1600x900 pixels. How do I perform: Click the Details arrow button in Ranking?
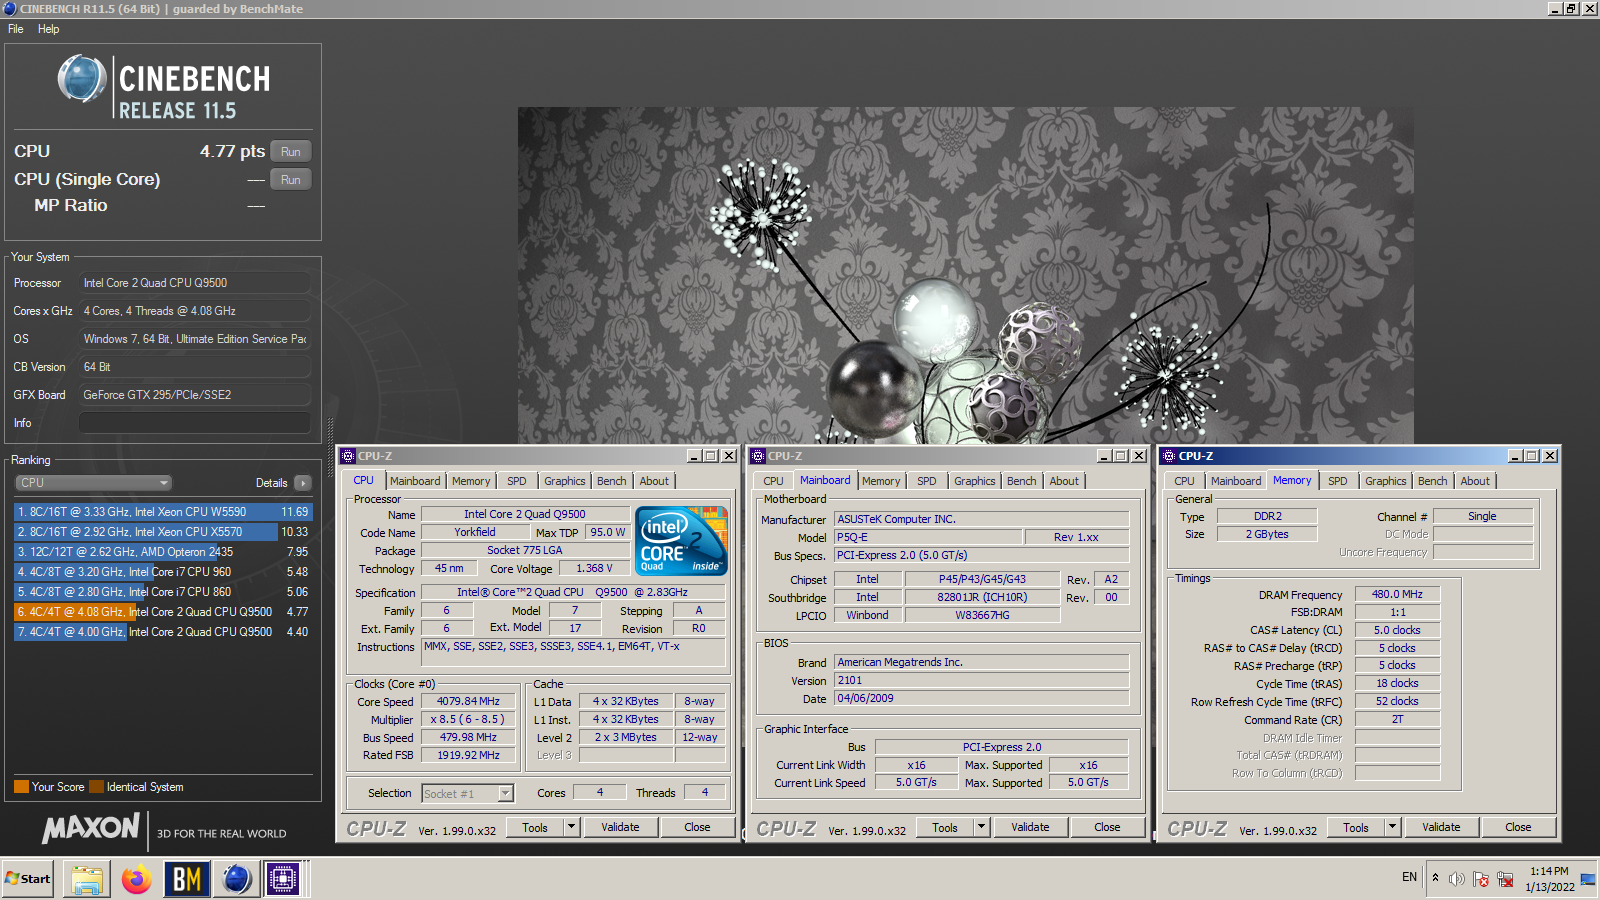point(303,483)
